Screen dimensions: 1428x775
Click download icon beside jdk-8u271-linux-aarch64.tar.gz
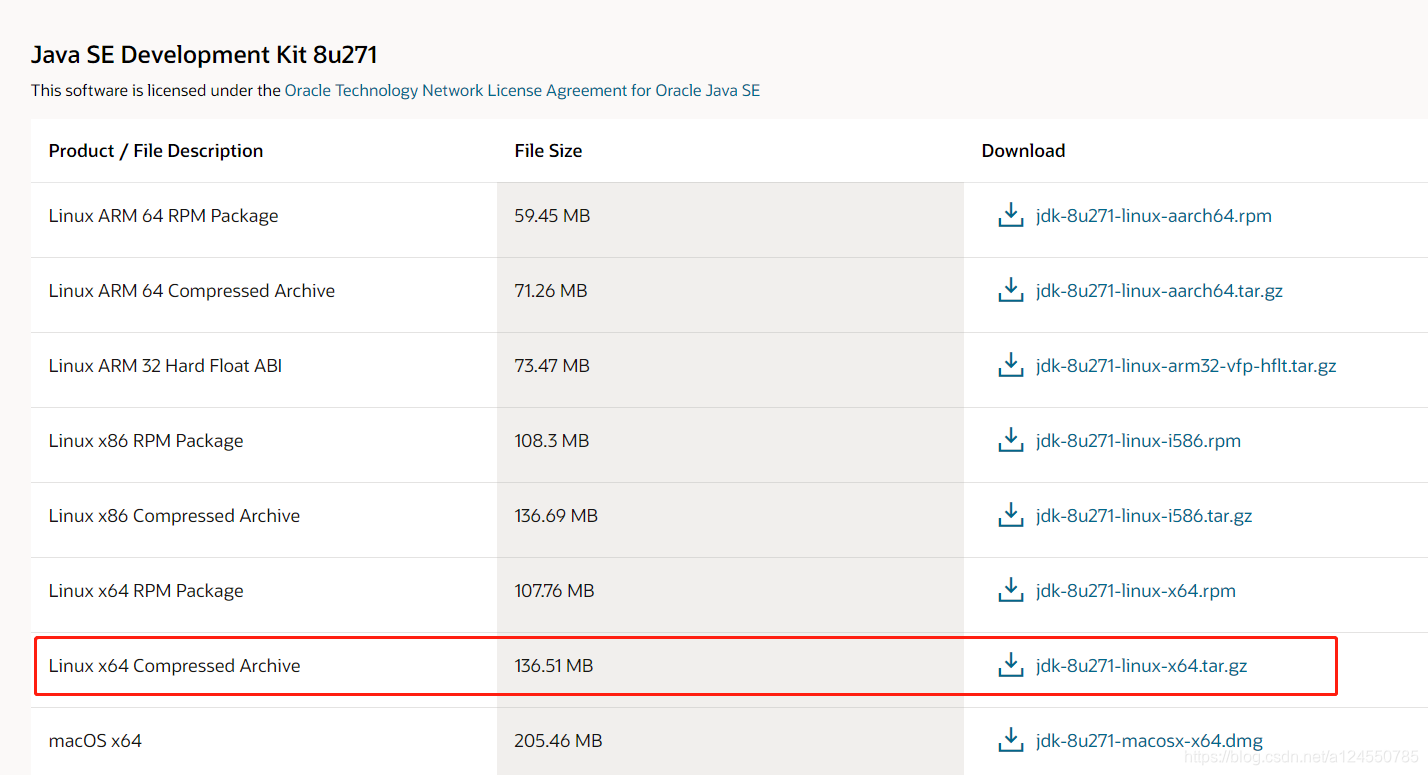tap(1011, 290)
